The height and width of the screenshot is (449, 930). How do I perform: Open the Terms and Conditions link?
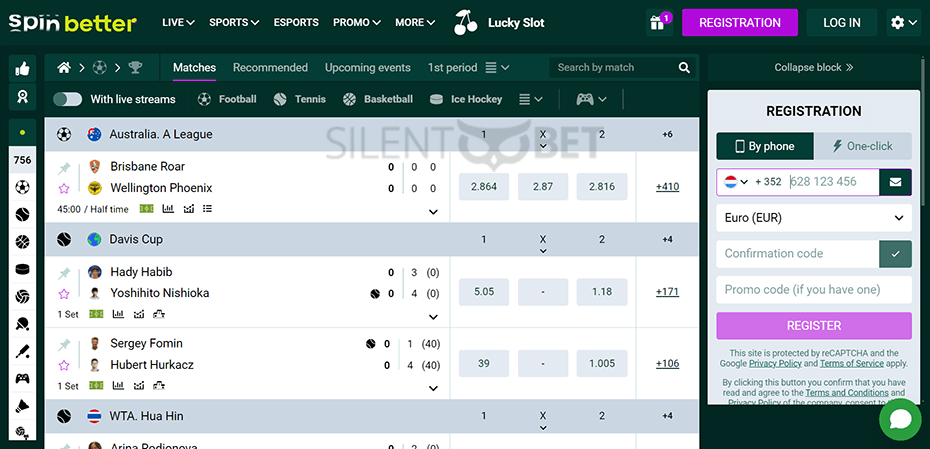pos(846,393)
